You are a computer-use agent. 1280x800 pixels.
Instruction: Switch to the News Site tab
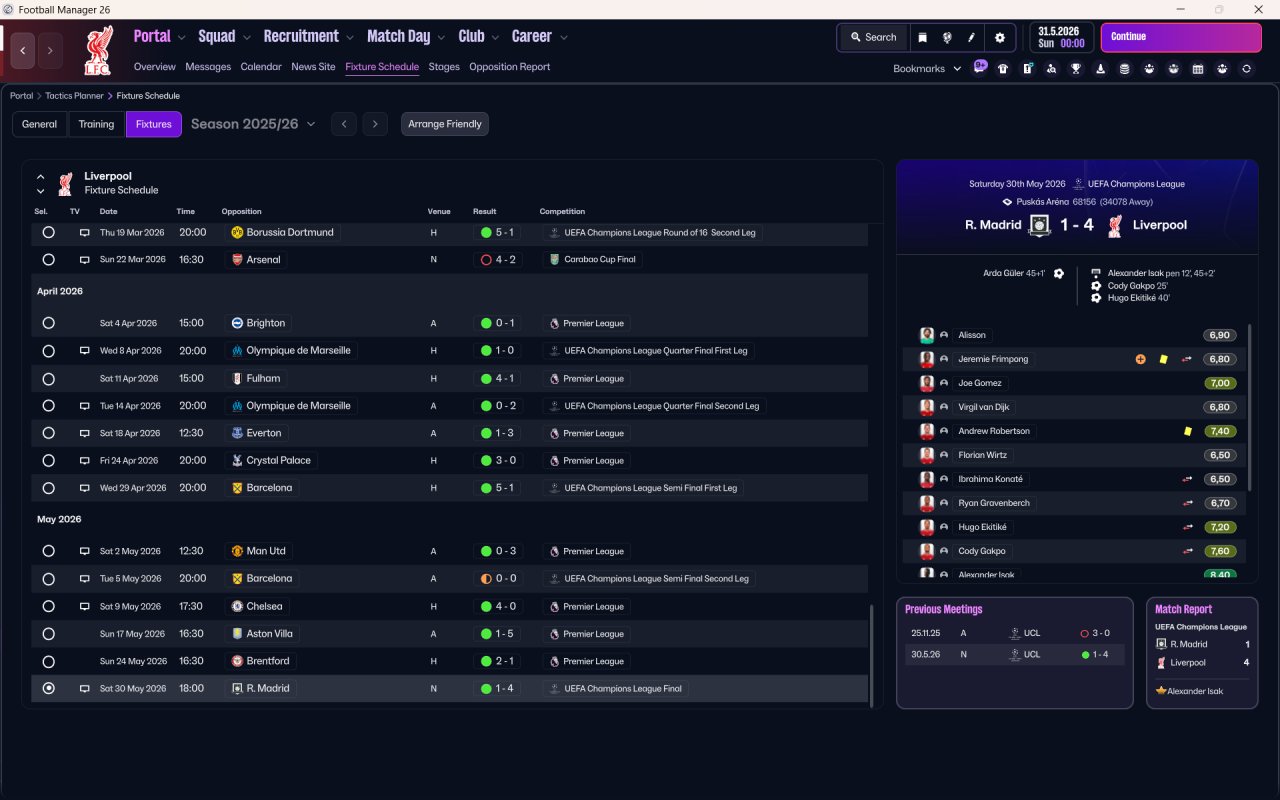click(313, 67)
